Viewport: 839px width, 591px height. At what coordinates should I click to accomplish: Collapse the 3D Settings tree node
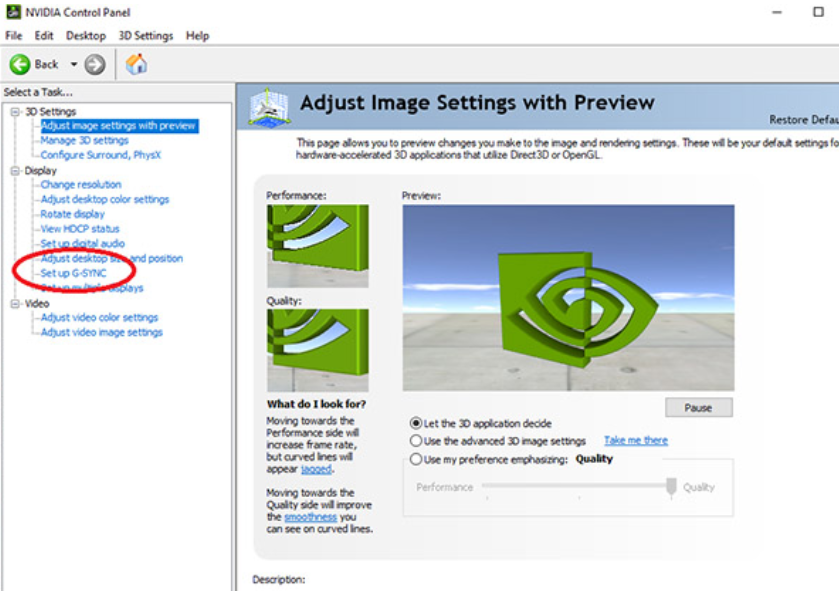click(x=16, y=112)
